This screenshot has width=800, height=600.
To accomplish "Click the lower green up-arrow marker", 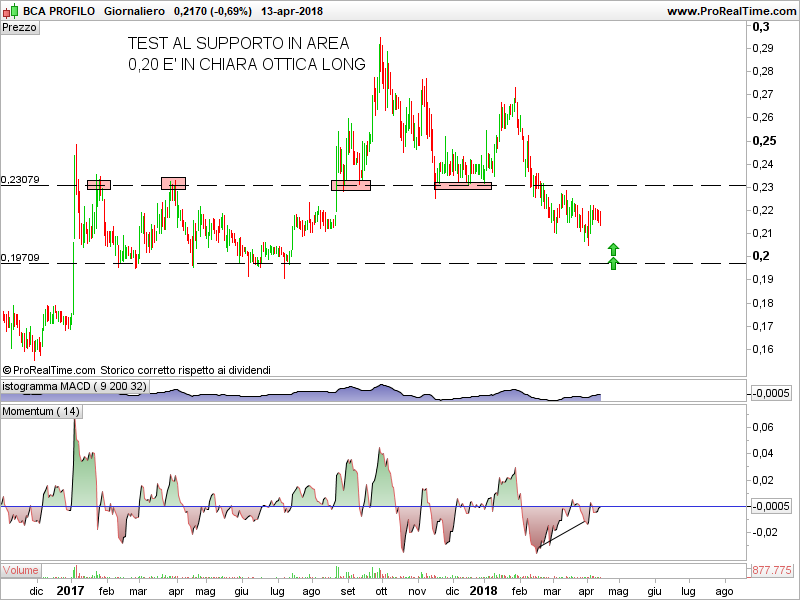I will click(x=614, y=263).
